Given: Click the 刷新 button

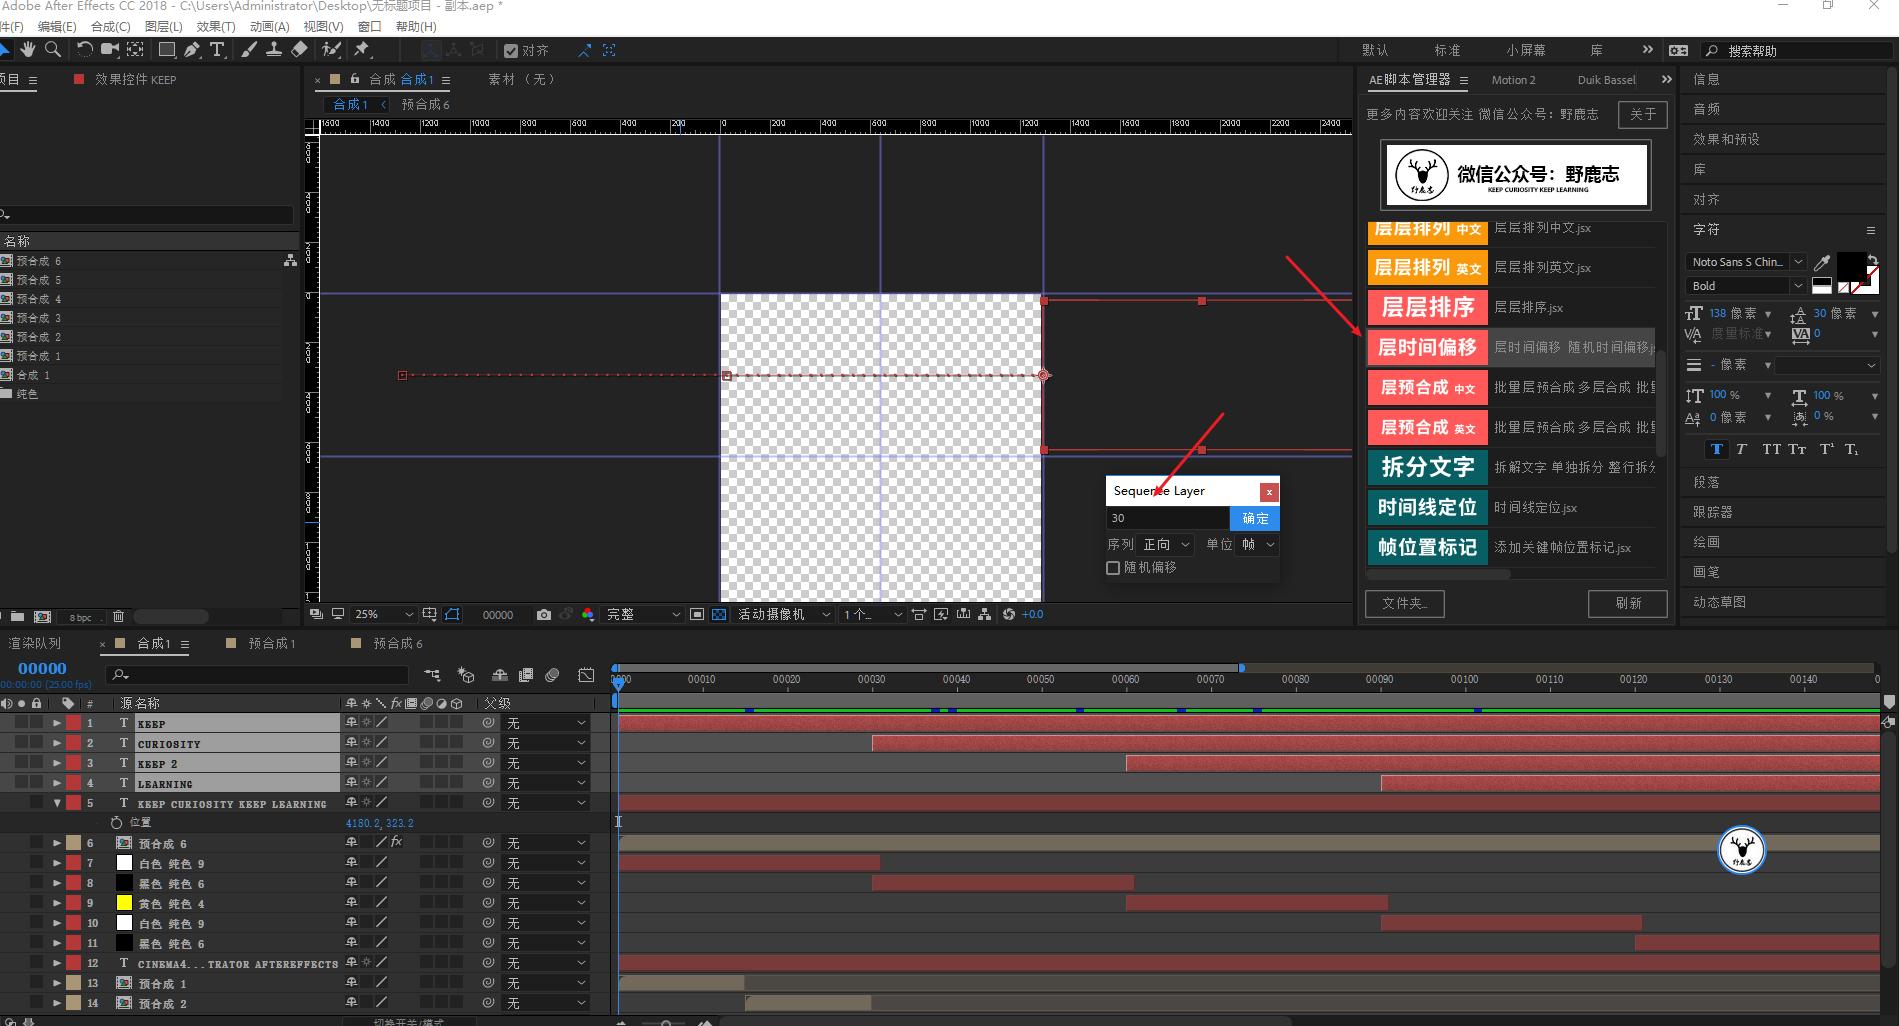Looking at the screenshot, I should (1627, 604).
